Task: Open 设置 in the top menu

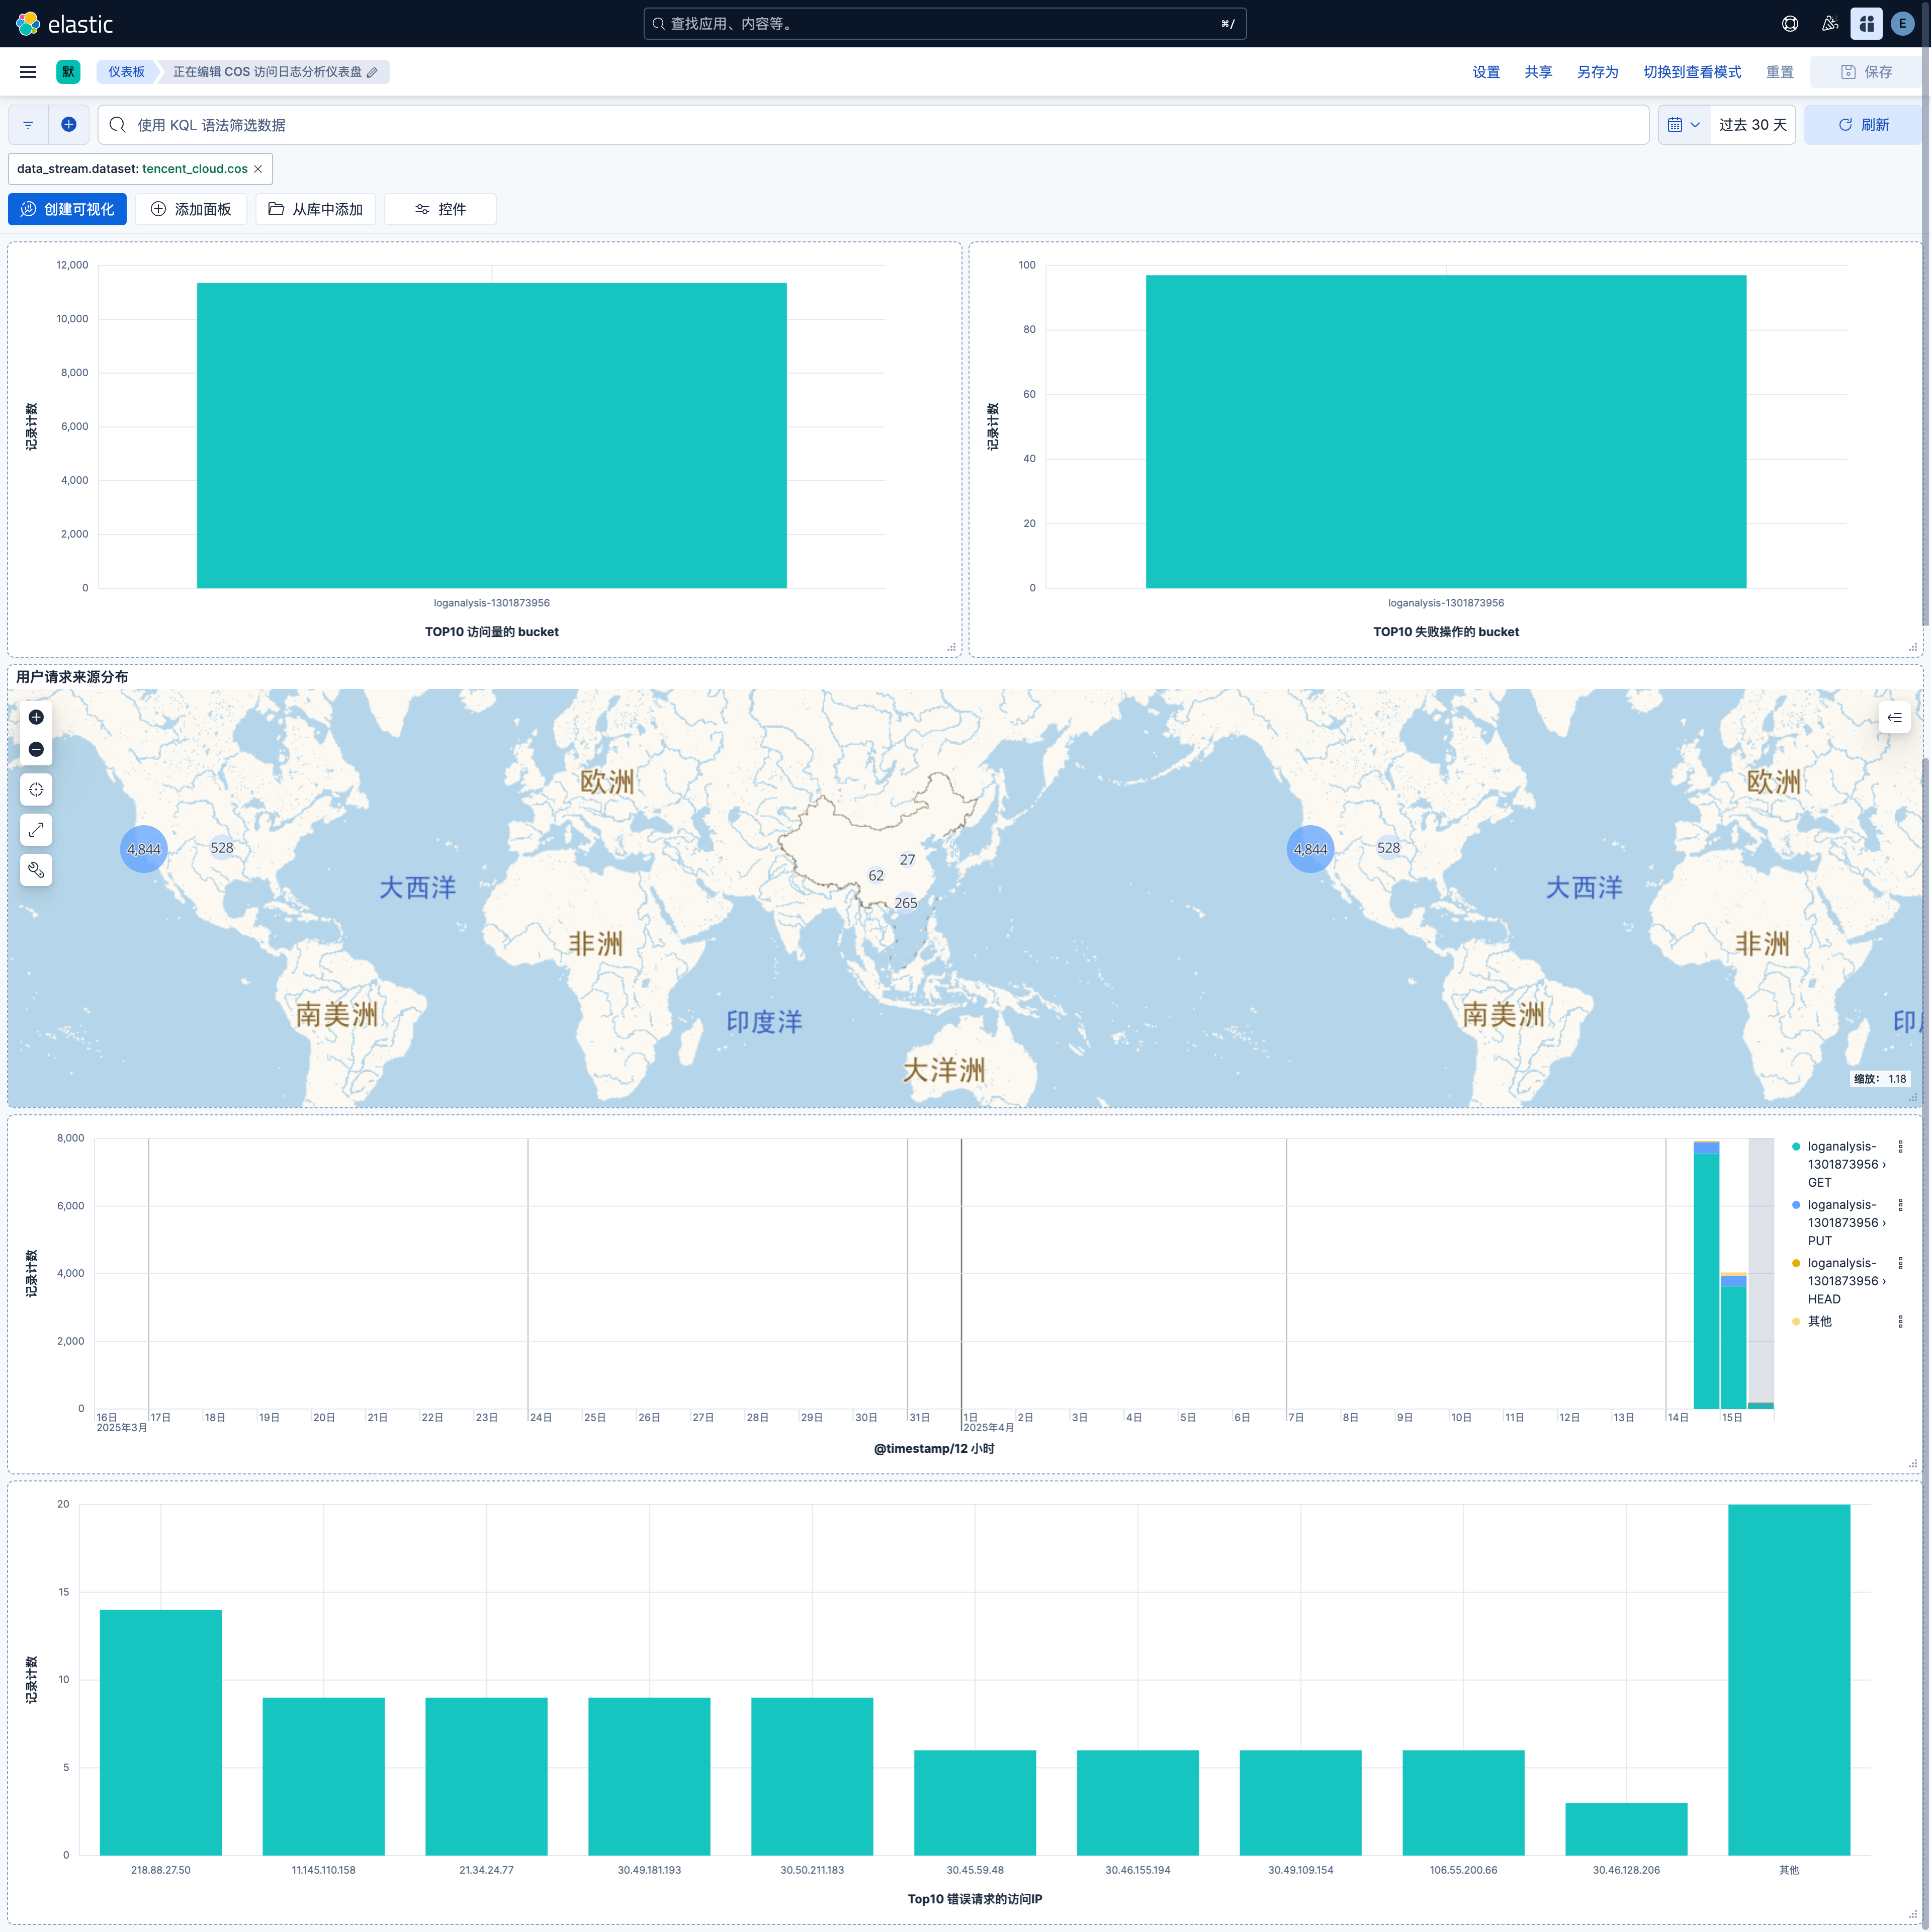Action: click(x=1485, y=72)
